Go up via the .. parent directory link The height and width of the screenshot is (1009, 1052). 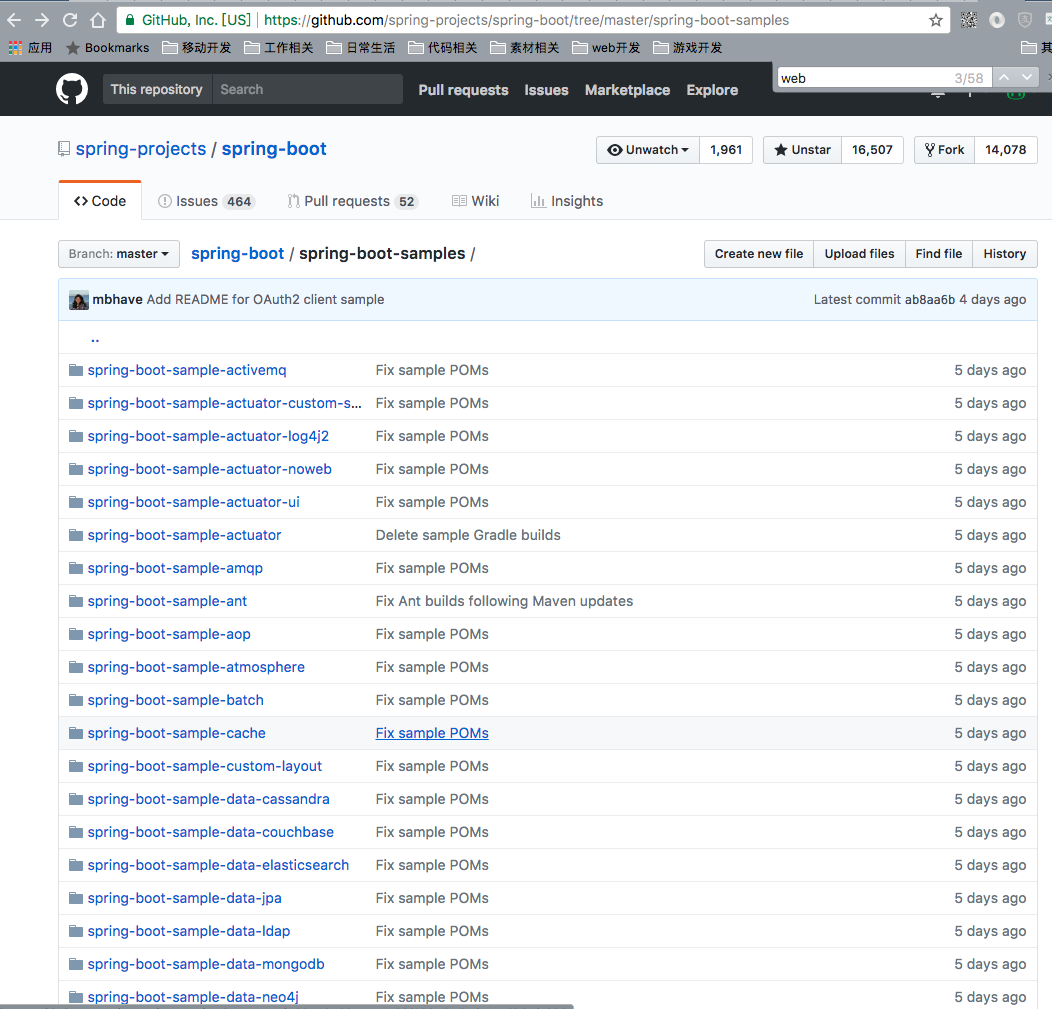point(95,339)
